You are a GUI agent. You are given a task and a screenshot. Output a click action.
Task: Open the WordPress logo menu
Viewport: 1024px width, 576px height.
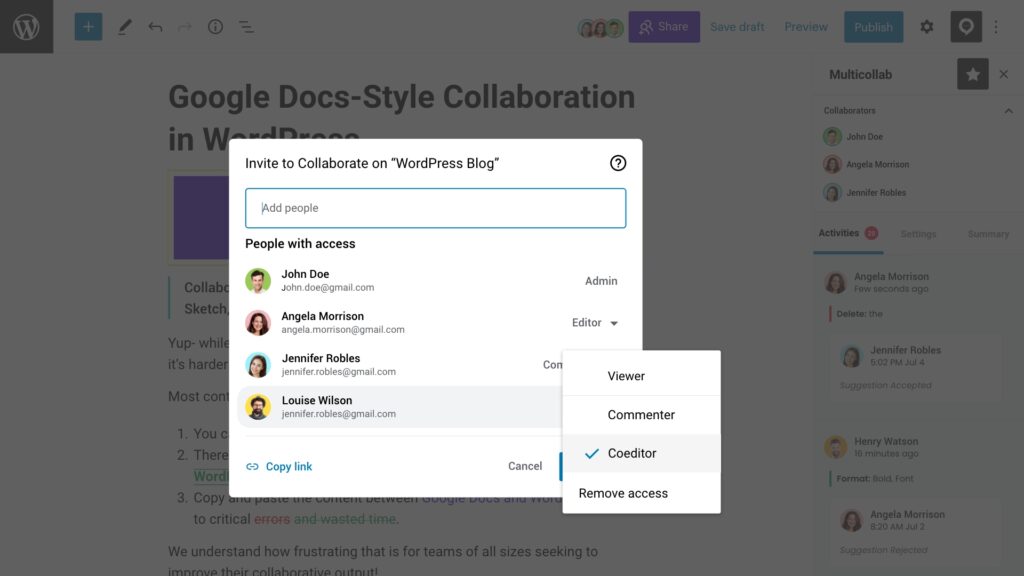click(x=26, y=27)
